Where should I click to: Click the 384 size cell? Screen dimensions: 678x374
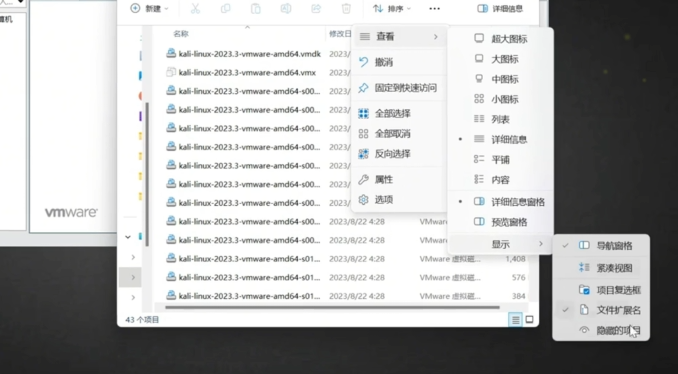click(x=518, y=296)
